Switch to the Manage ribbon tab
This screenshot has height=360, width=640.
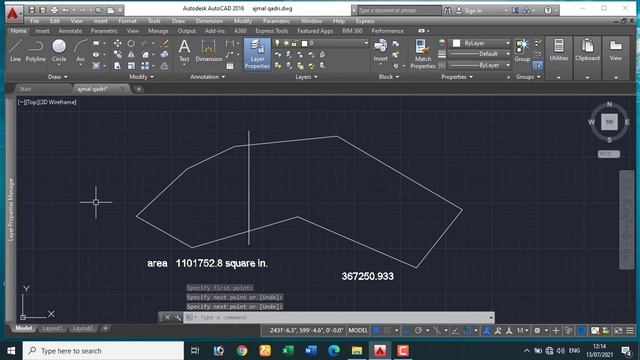(158, 31)
